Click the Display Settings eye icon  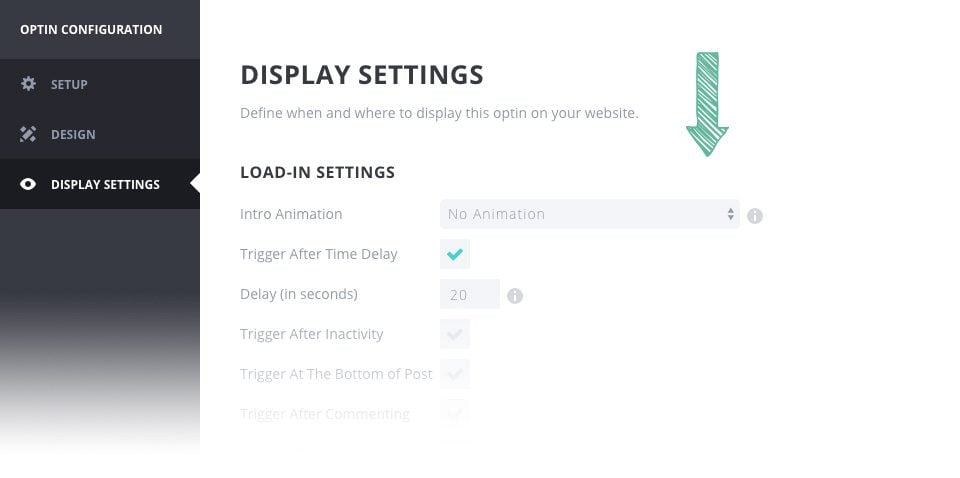click(28, 184)
